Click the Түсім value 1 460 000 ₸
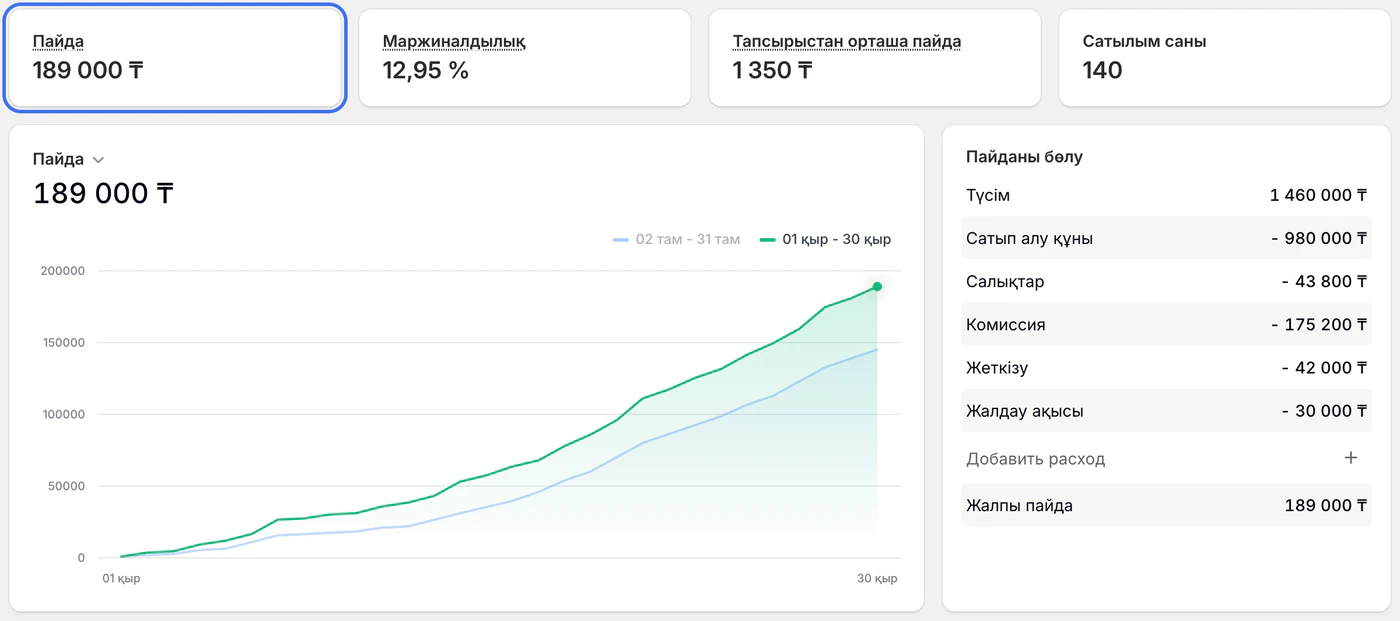 [x=1318, y=195]
